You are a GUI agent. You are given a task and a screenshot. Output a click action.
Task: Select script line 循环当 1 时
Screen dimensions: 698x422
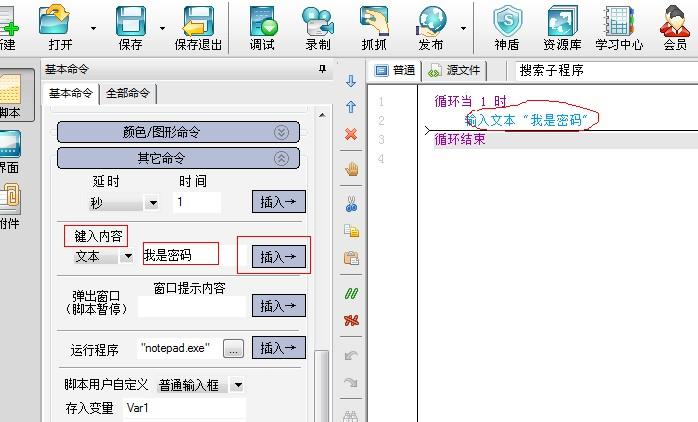471,101
